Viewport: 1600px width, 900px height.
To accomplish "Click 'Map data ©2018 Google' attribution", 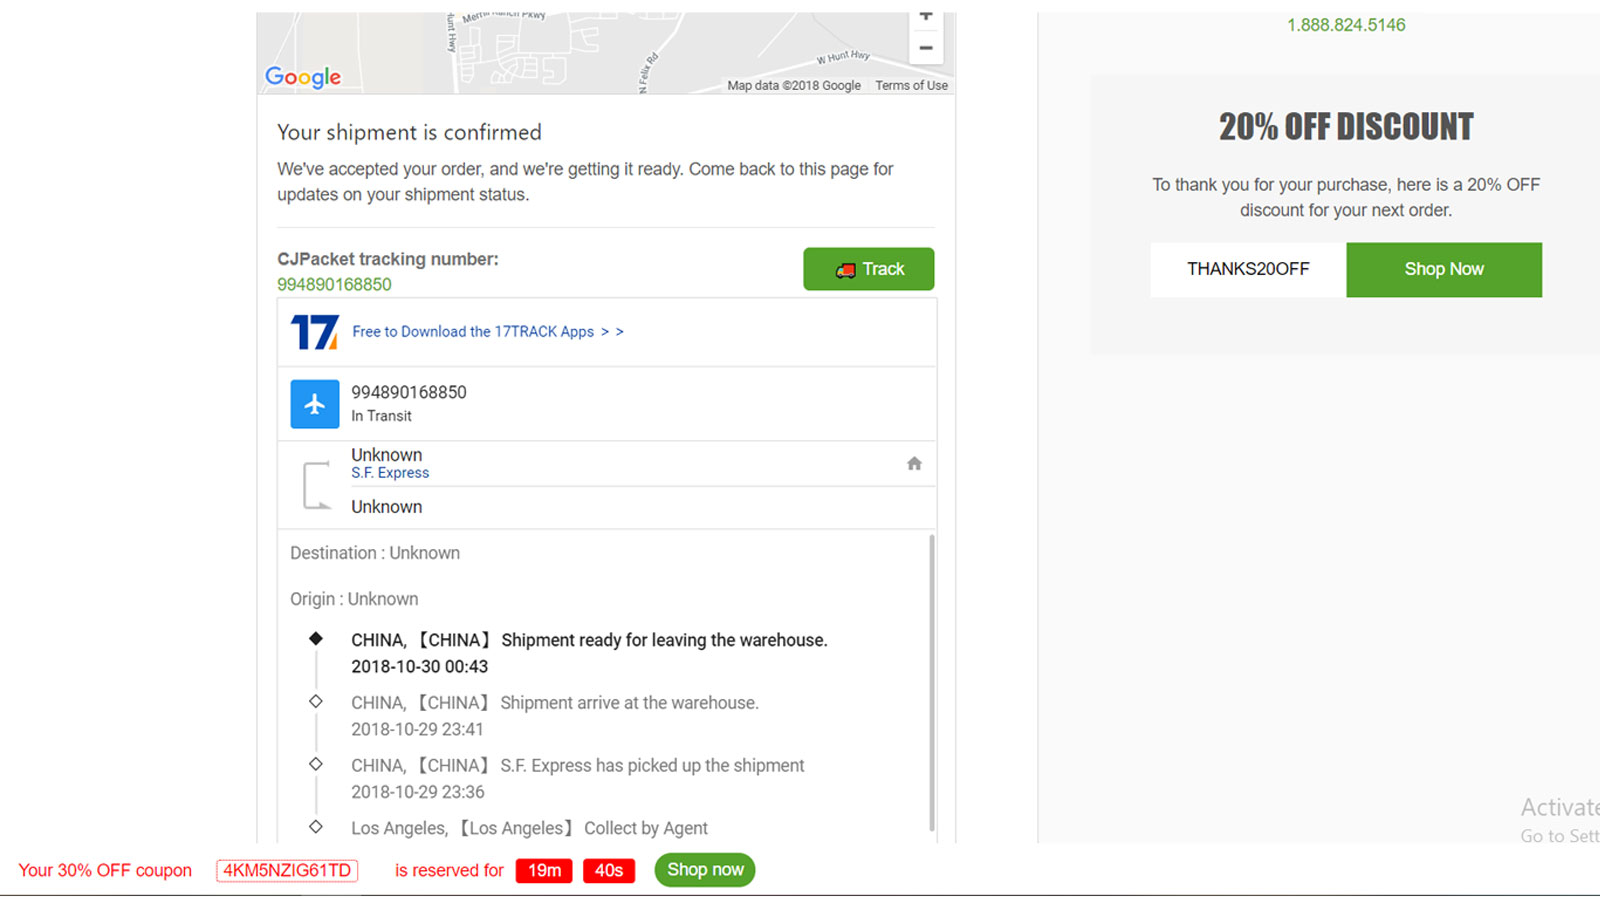I will [794, 85].
